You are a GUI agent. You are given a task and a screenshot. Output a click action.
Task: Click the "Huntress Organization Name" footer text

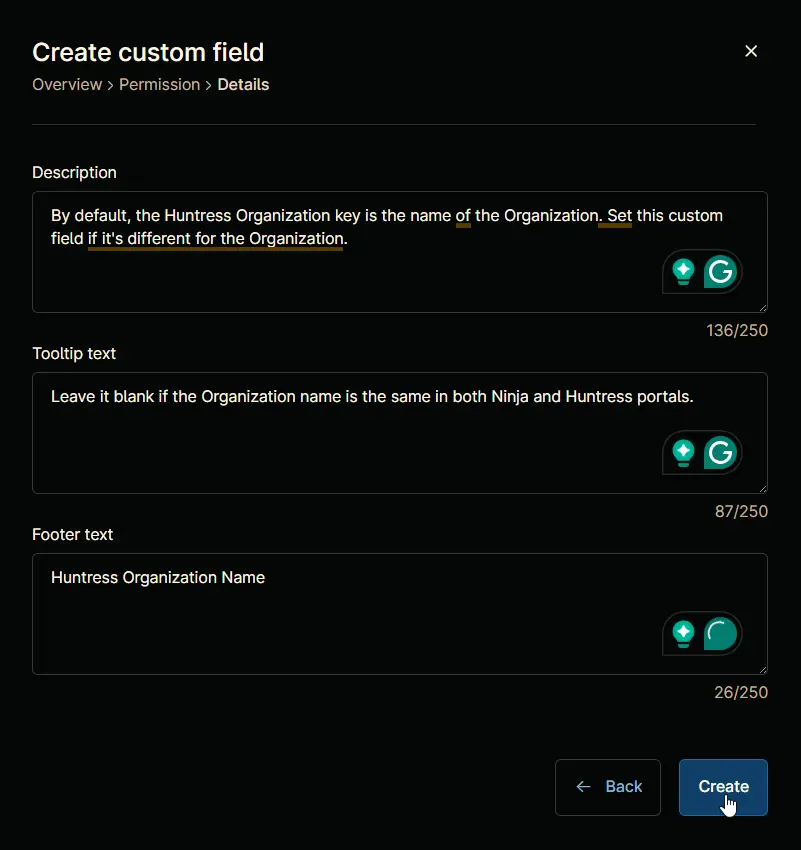(x=158, y=578)
